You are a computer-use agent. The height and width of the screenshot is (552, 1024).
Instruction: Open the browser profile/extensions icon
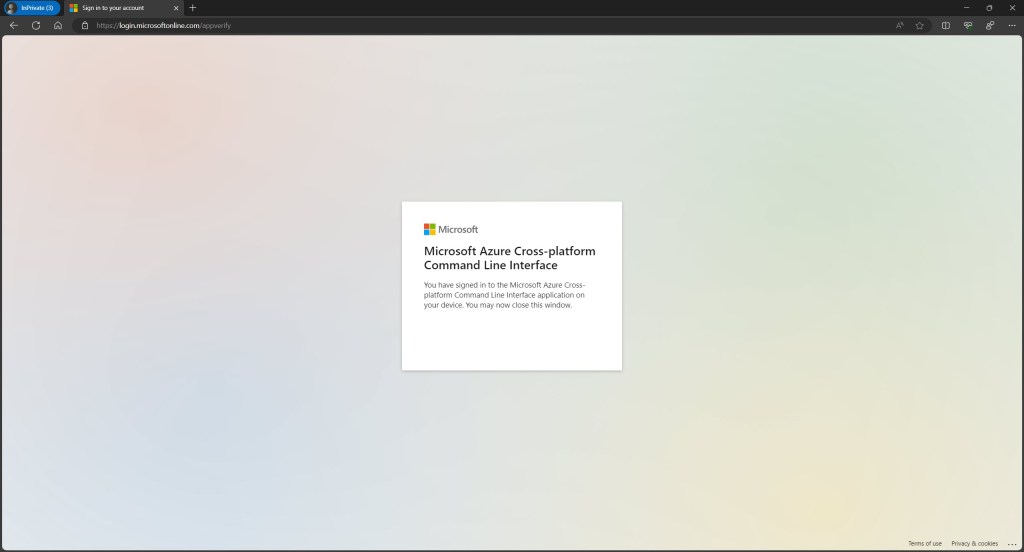click(x=990, y=25)
